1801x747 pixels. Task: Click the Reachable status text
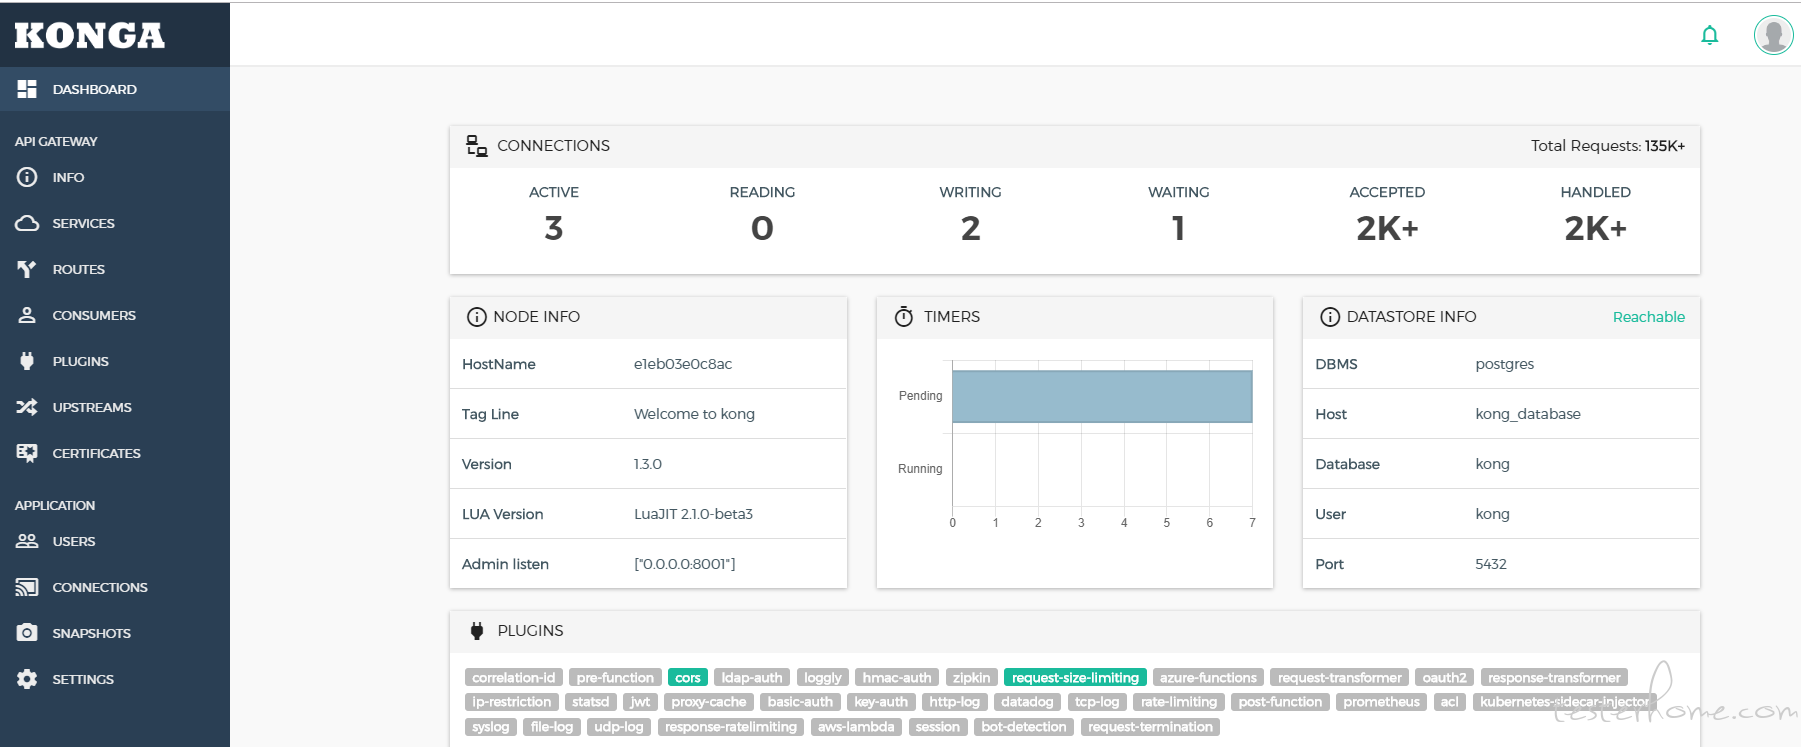click(1649, 317)
